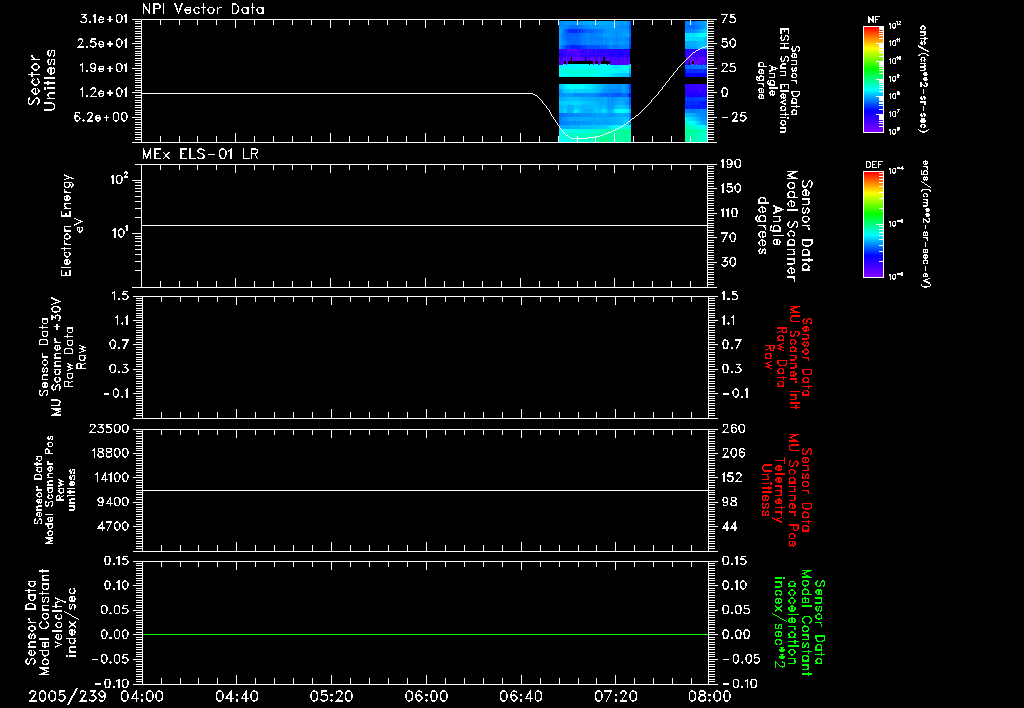Click the narrow NPI spectrogram block near 08:00

(x=696, y=81)
